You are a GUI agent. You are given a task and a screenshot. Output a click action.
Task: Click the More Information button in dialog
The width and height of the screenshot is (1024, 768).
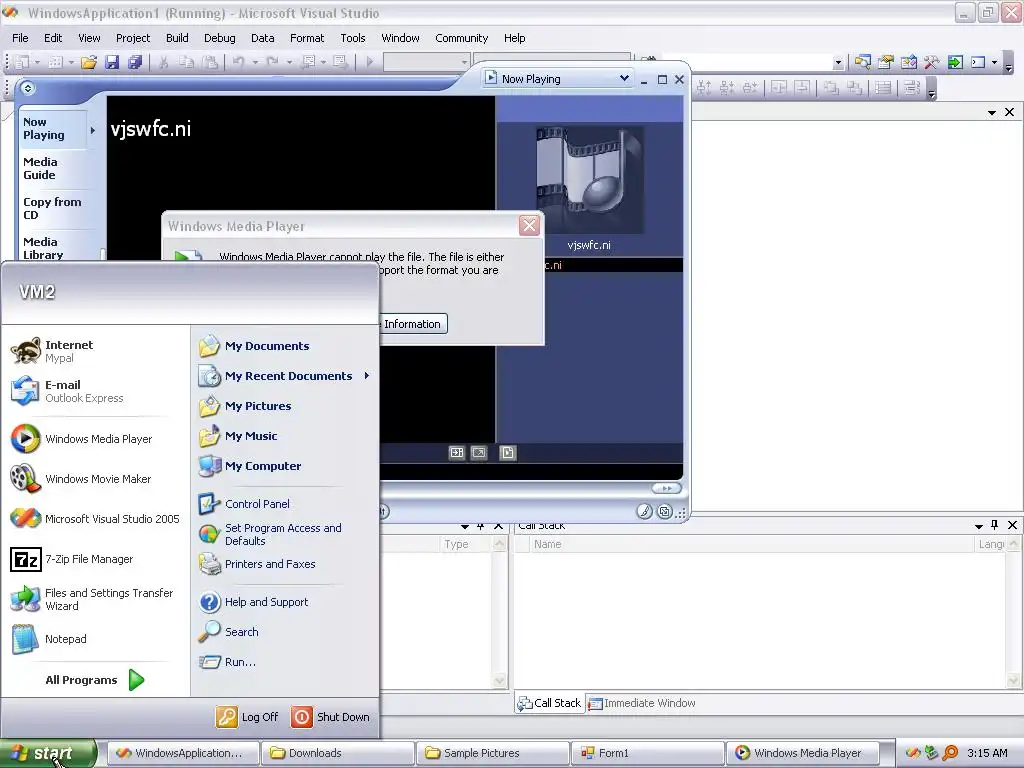pyautogui.click(x=412, y=324)
